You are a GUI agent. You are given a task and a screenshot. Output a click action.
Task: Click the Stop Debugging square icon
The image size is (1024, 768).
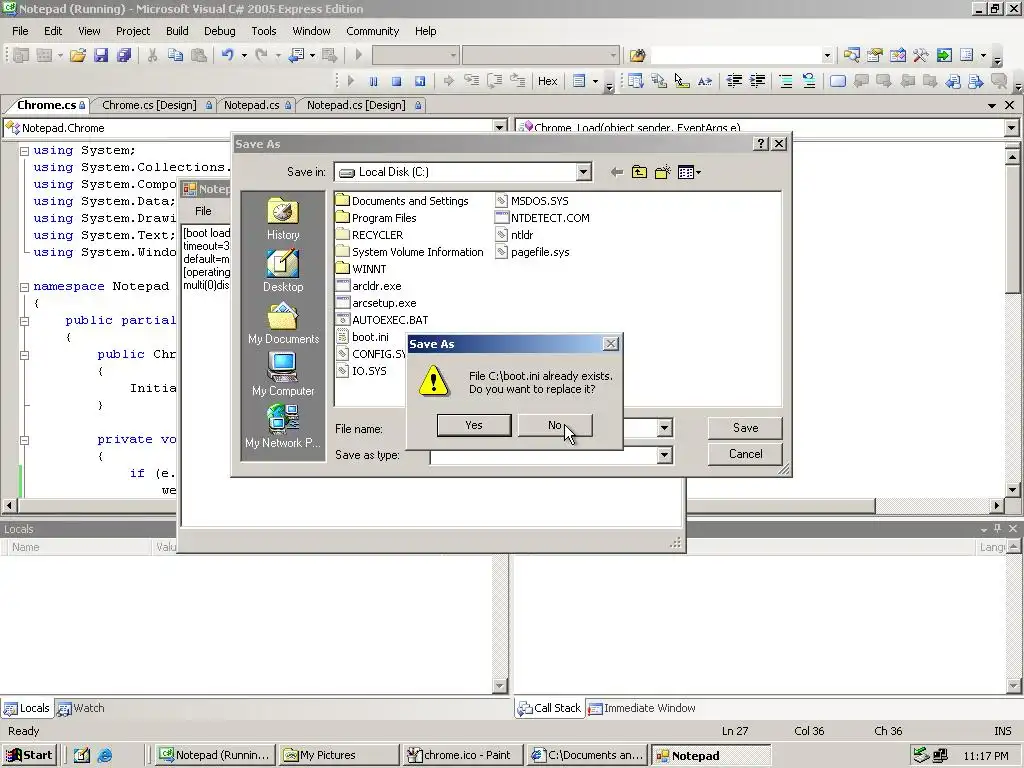(396, 81)
